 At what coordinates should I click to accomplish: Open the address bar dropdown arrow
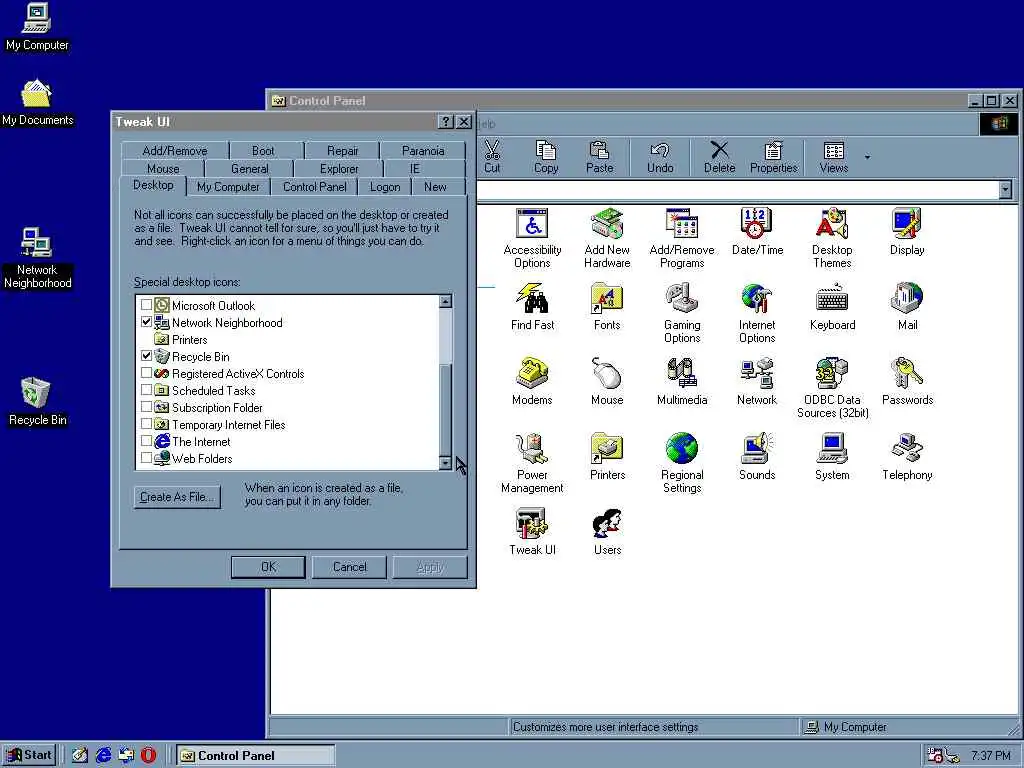tap(1005, 189)
